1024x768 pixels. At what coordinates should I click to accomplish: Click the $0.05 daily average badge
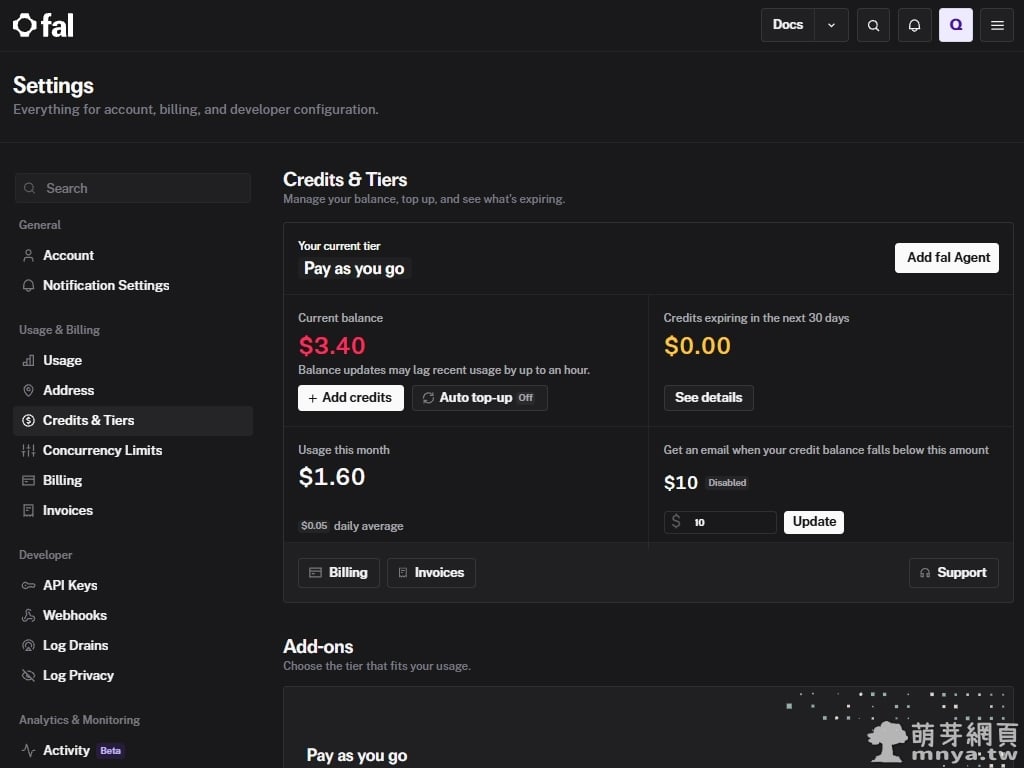coord(314,526)
